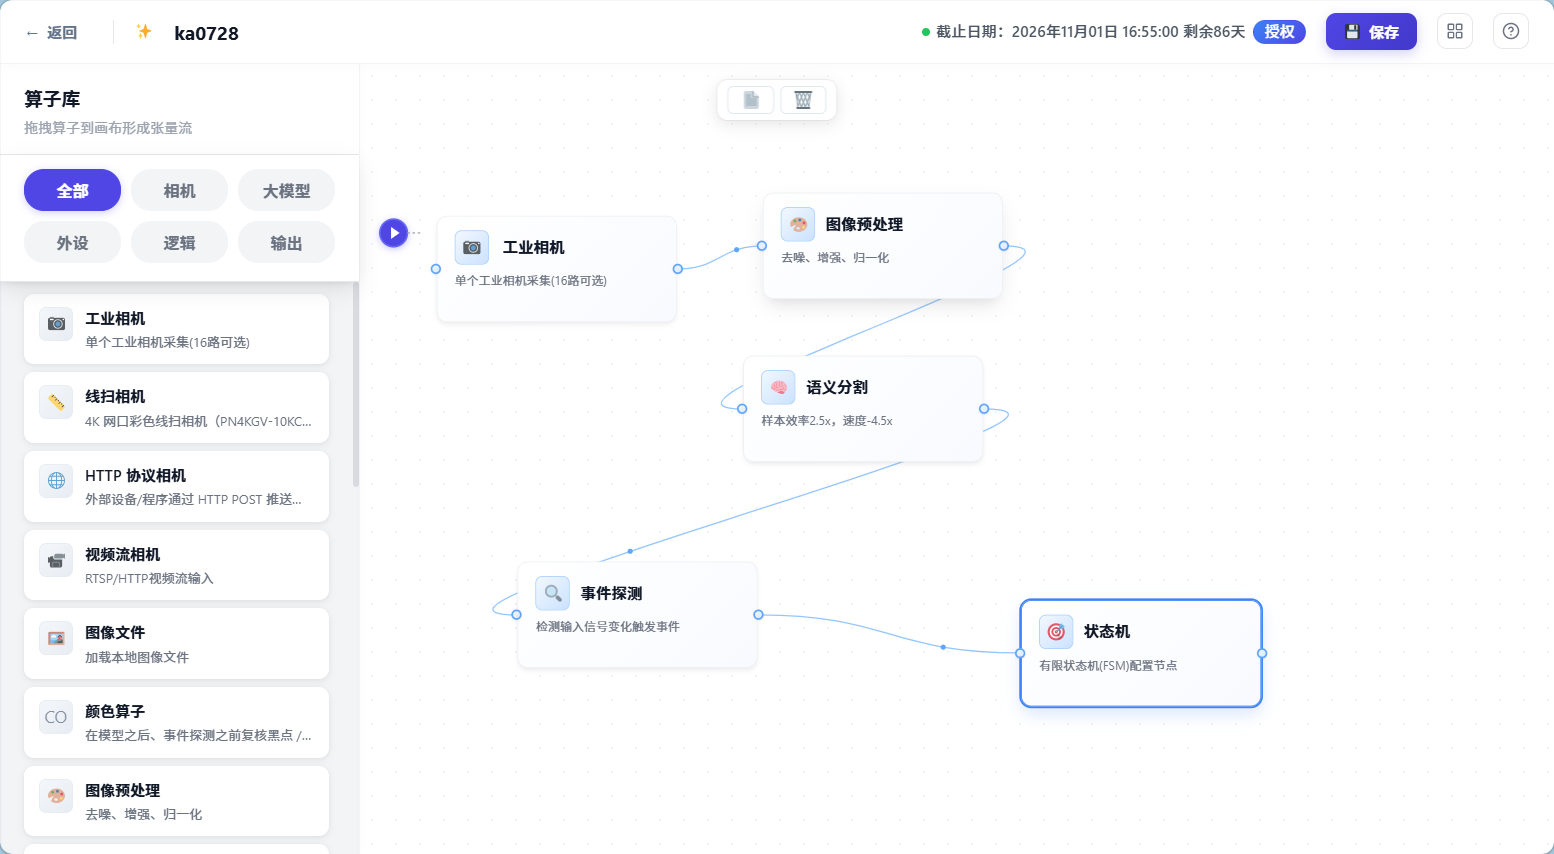Select the 语义分割 node title

pos(837,388)
